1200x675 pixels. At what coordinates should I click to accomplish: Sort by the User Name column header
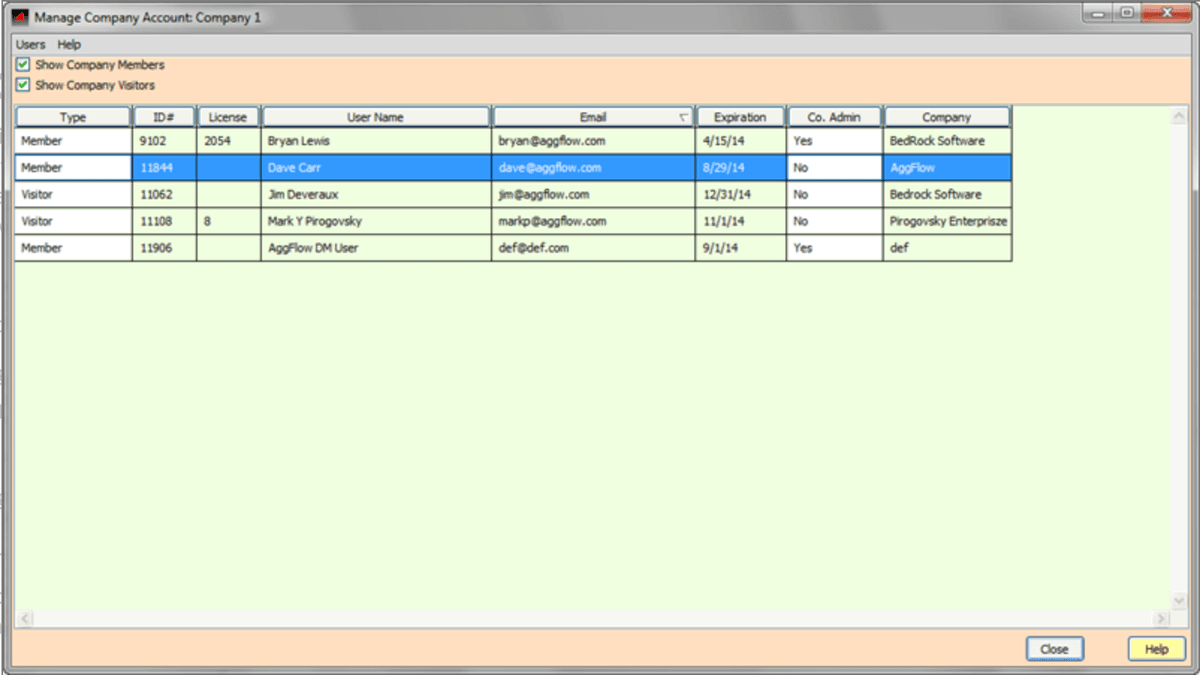375,117
